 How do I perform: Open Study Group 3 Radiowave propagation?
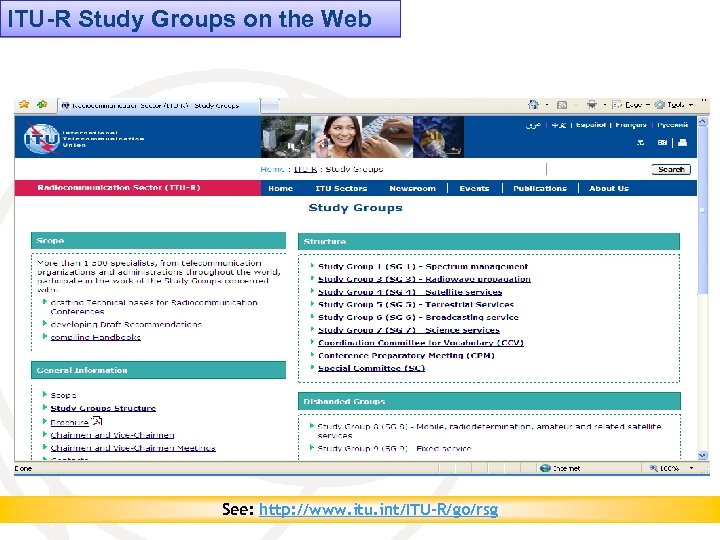(x=424, y=279)
